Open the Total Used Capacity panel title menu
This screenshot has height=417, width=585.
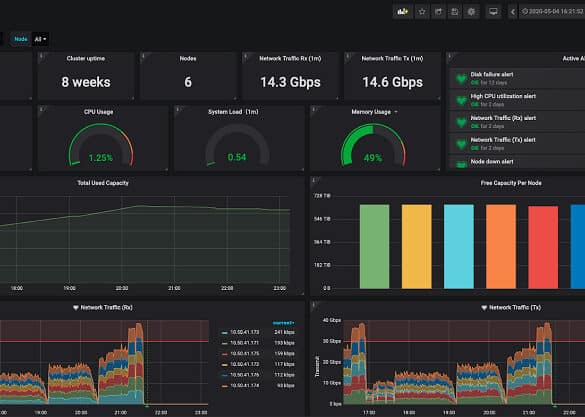tap(103, 183)
